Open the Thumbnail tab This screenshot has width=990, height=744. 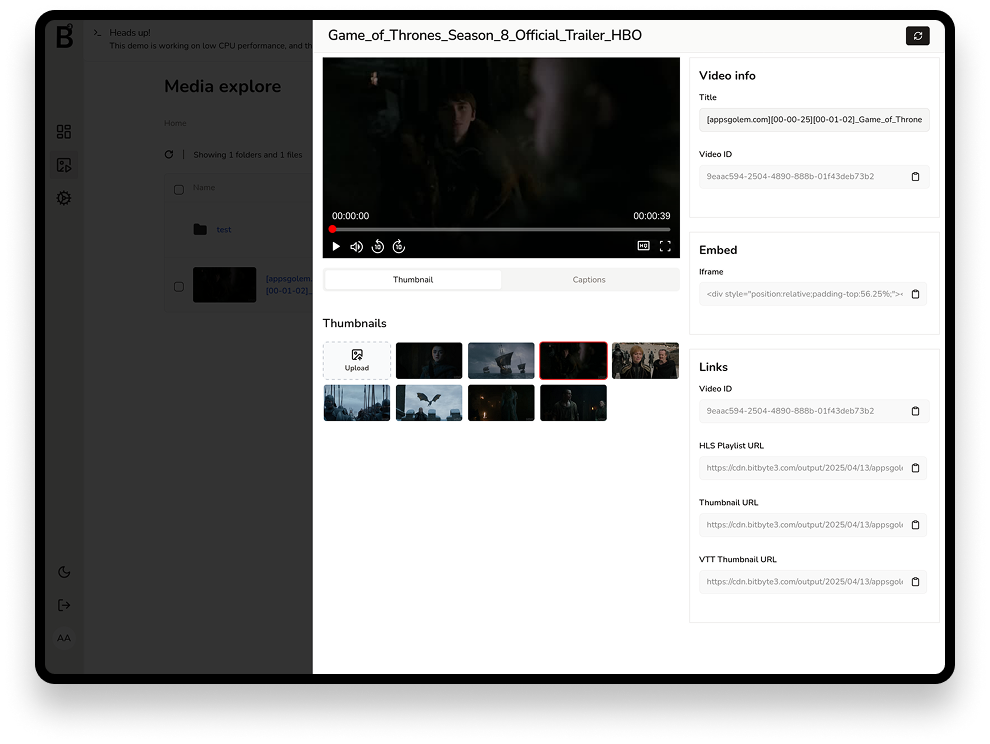click(411, 280)
